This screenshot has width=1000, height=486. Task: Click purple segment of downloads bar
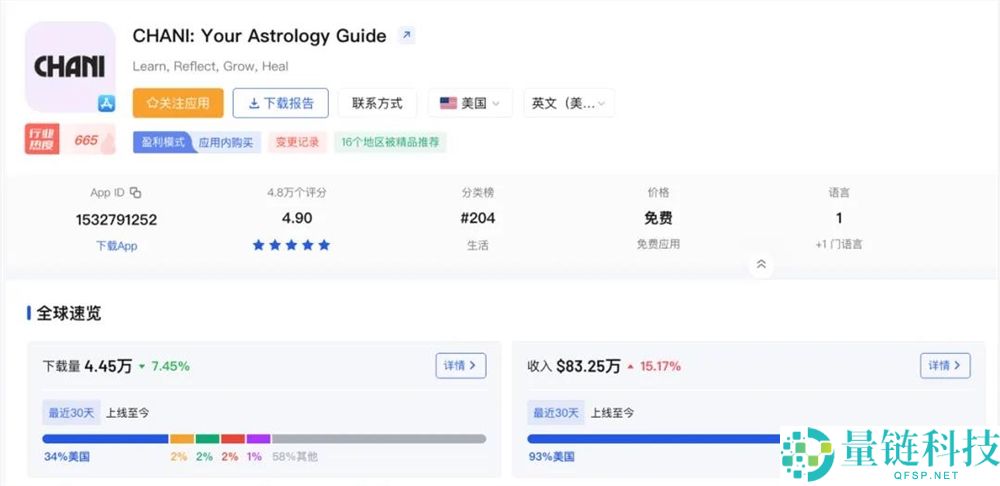258,439
